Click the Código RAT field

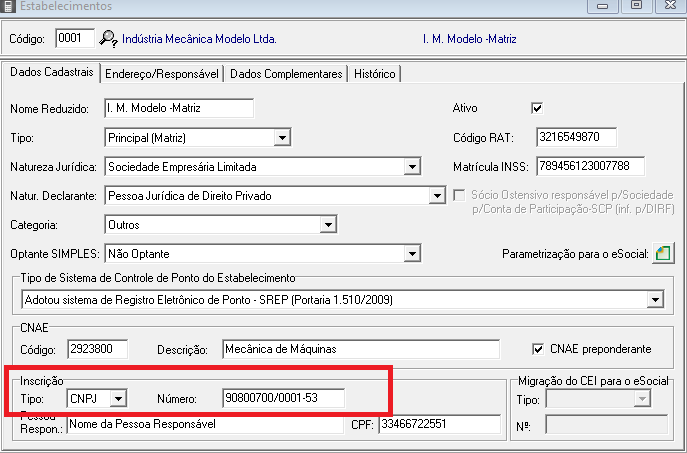(x=576, y=137)
